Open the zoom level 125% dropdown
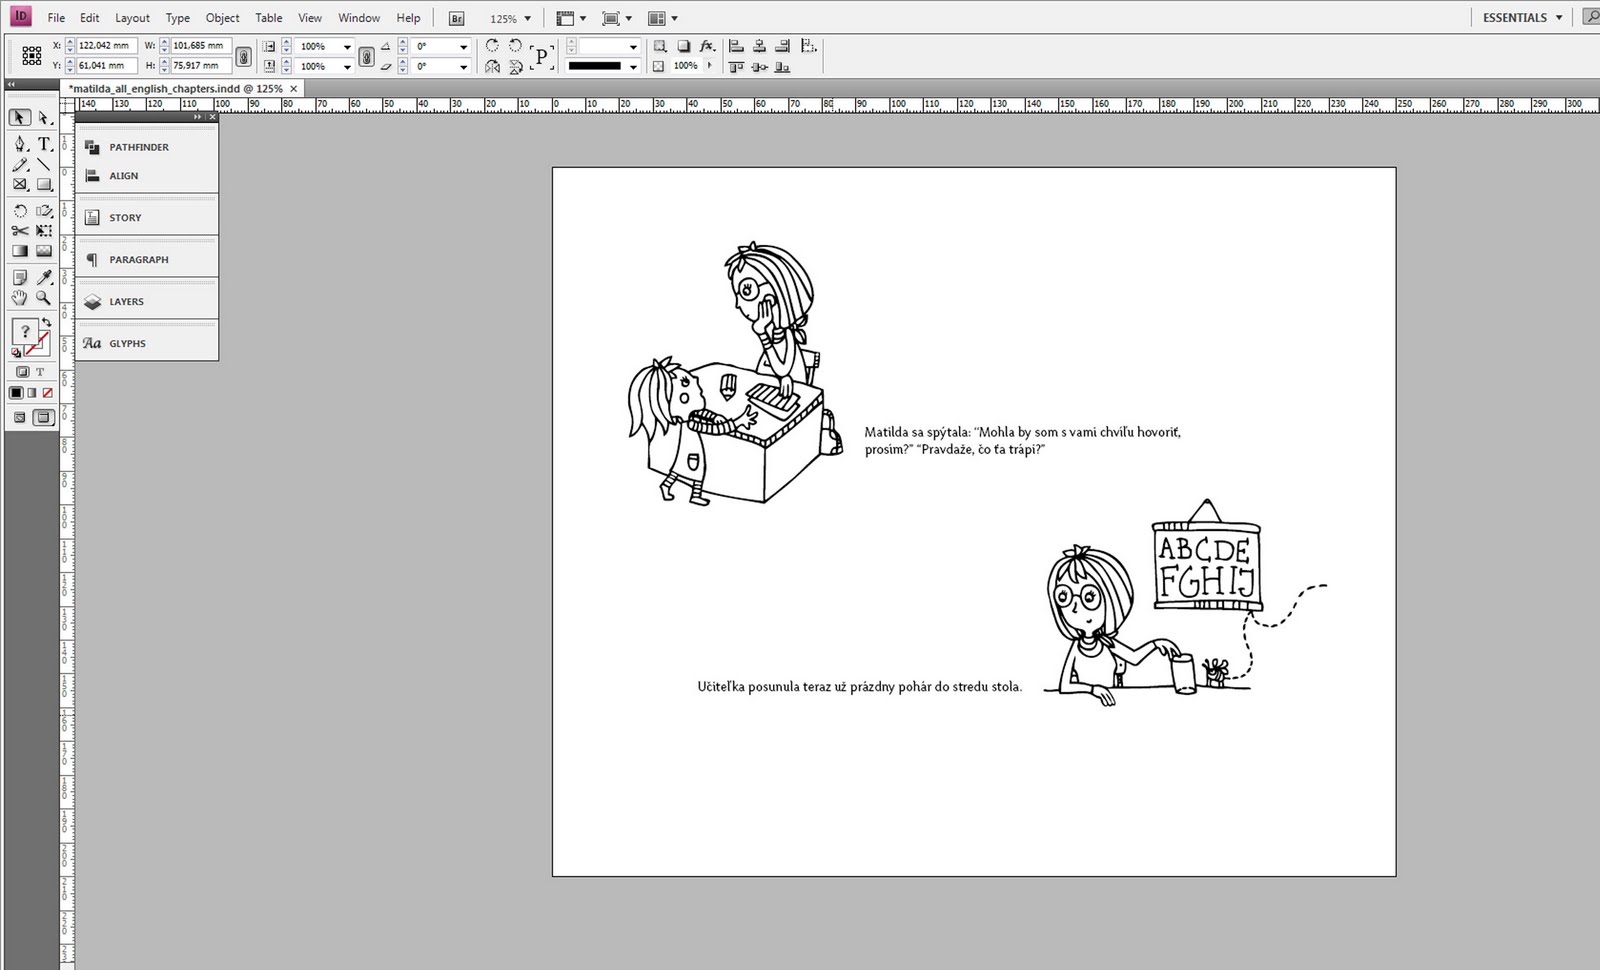1600x970 pixels. pos(528,19)
